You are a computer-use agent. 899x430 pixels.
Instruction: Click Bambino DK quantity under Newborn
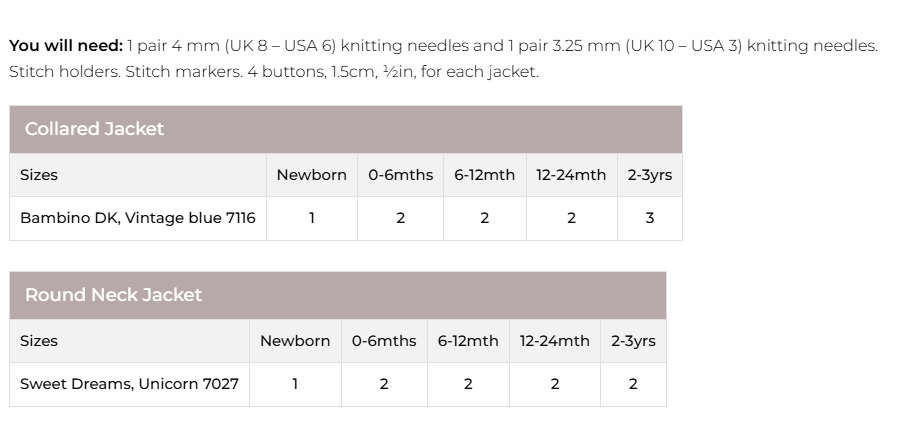point(312,218)
